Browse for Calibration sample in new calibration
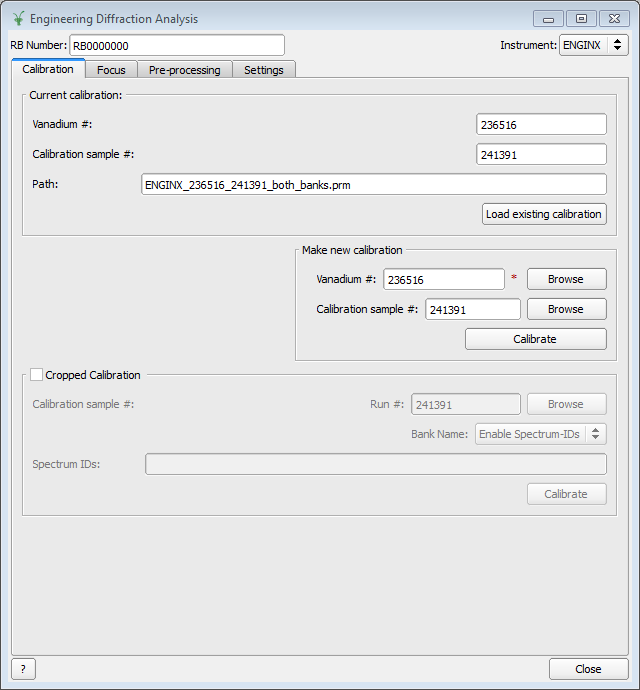This screenshot has width=640, height=690. point(565,309)
